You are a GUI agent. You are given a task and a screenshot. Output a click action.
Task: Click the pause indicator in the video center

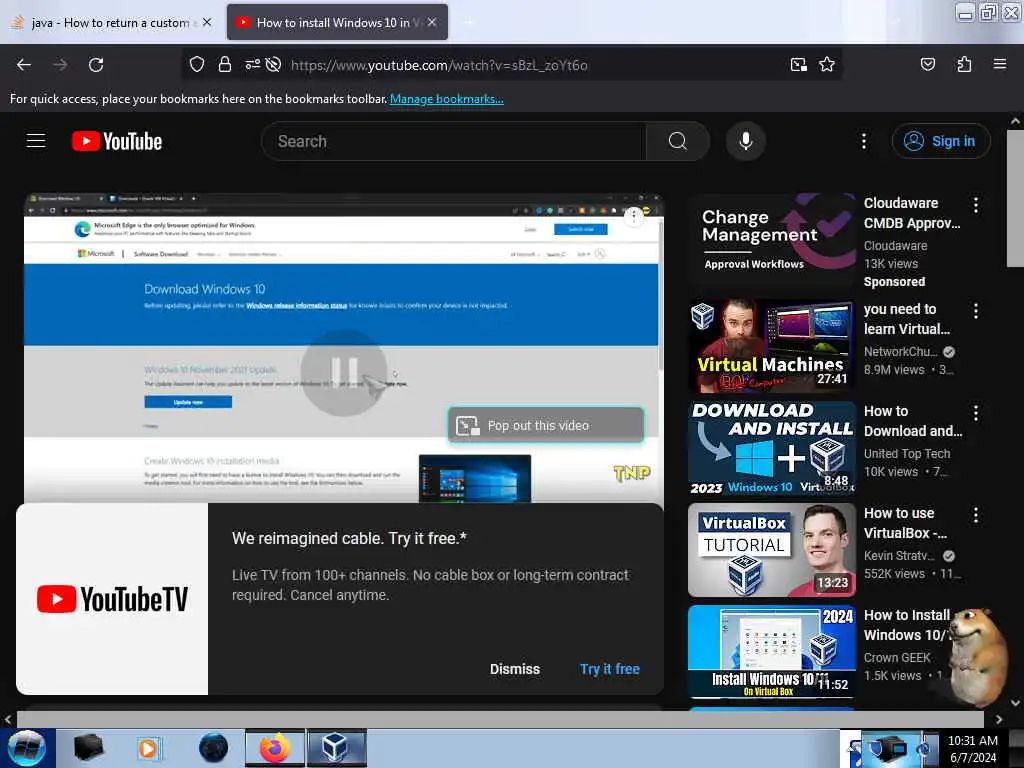pos(344,372)
